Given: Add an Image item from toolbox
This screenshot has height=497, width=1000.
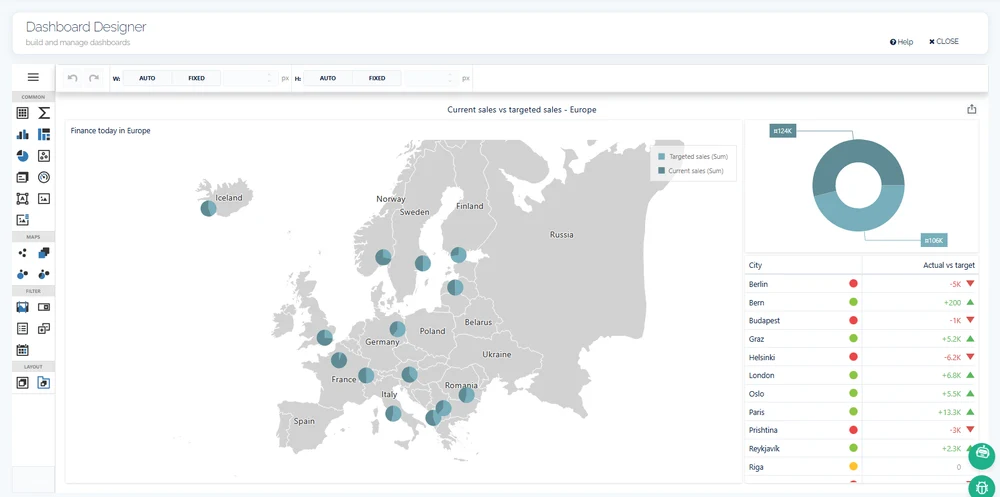Looking at the screenshot, I should [44, 198].
